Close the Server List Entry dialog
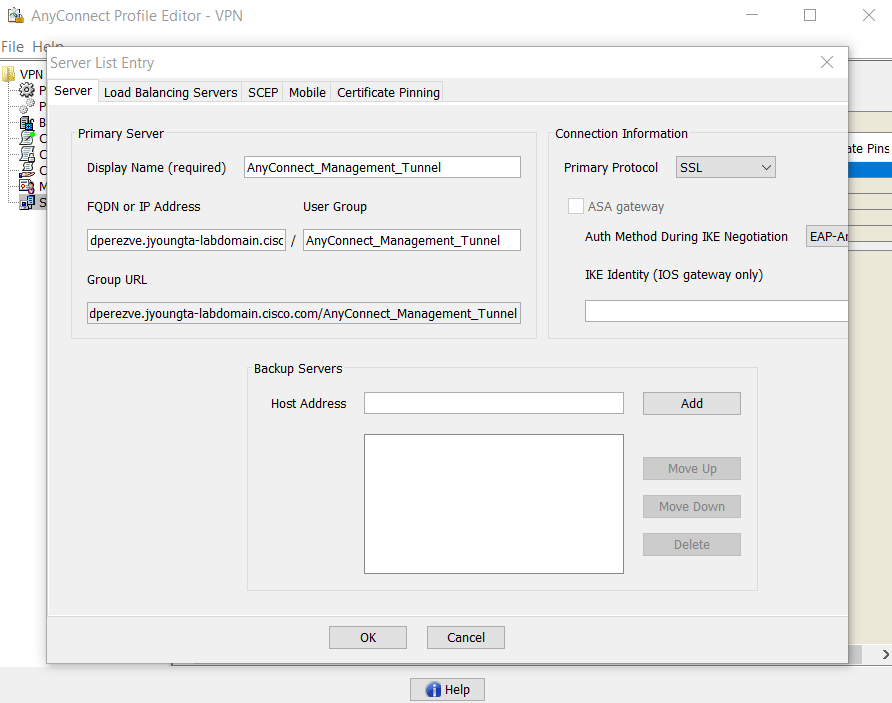 [x=827, y=62]
